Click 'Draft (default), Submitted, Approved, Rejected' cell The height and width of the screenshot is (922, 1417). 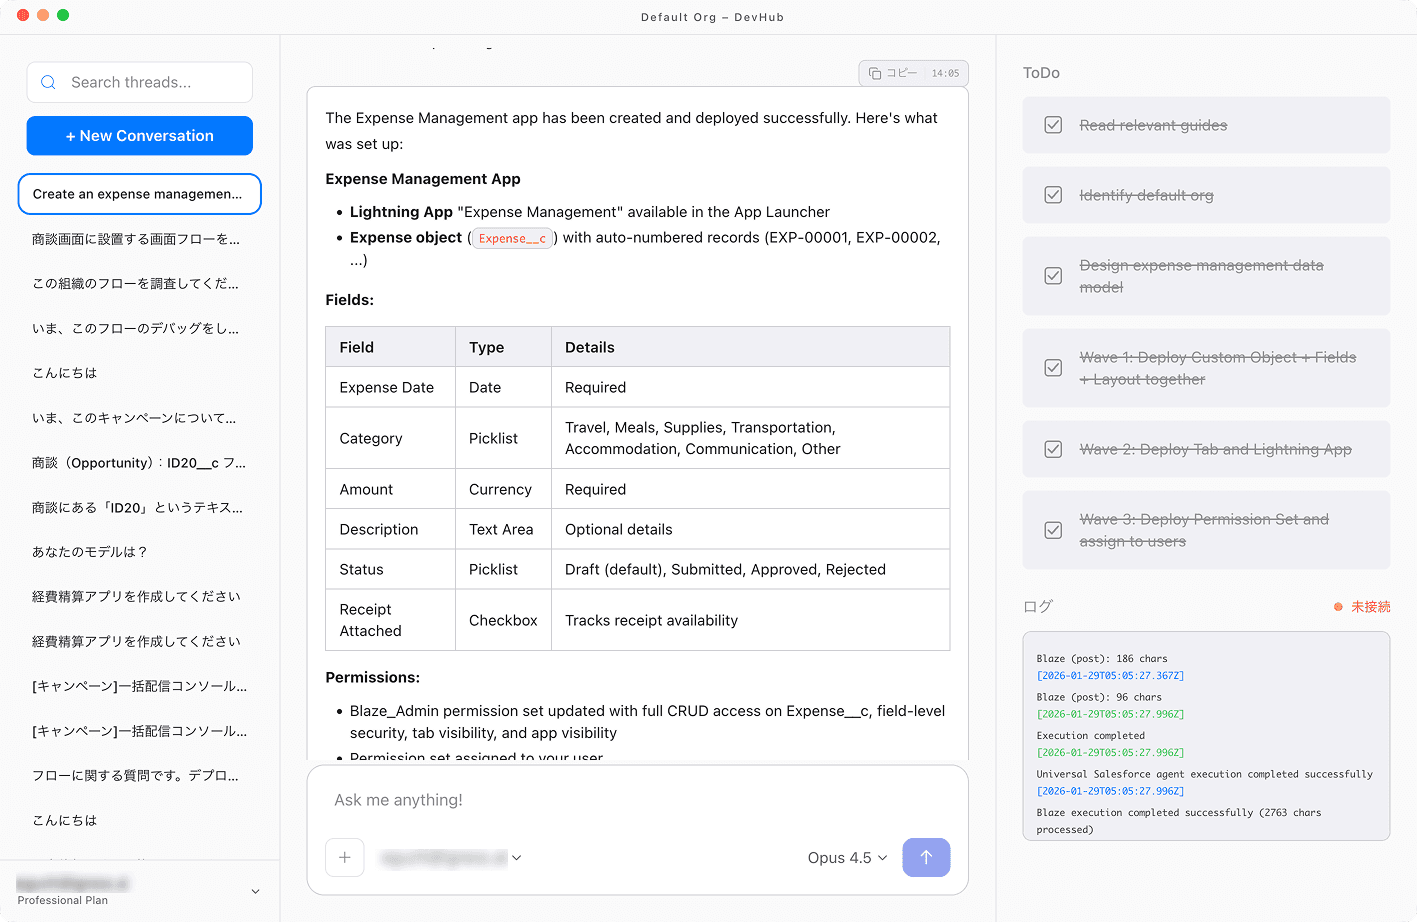point(750,569)
